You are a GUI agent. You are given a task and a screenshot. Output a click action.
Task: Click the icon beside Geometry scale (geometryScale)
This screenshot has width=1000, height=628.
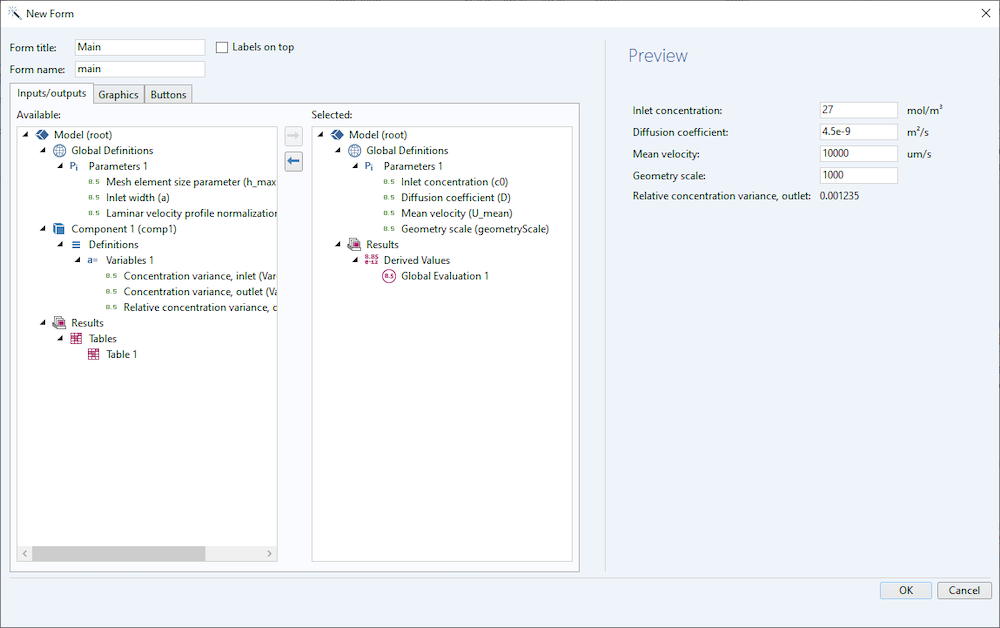(389, 229)
